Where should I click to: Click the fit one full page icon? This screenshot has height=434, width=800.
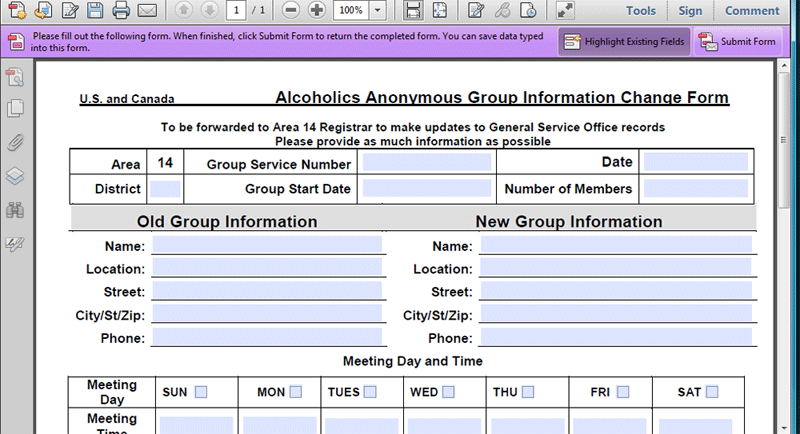click(x=440, y=10)
